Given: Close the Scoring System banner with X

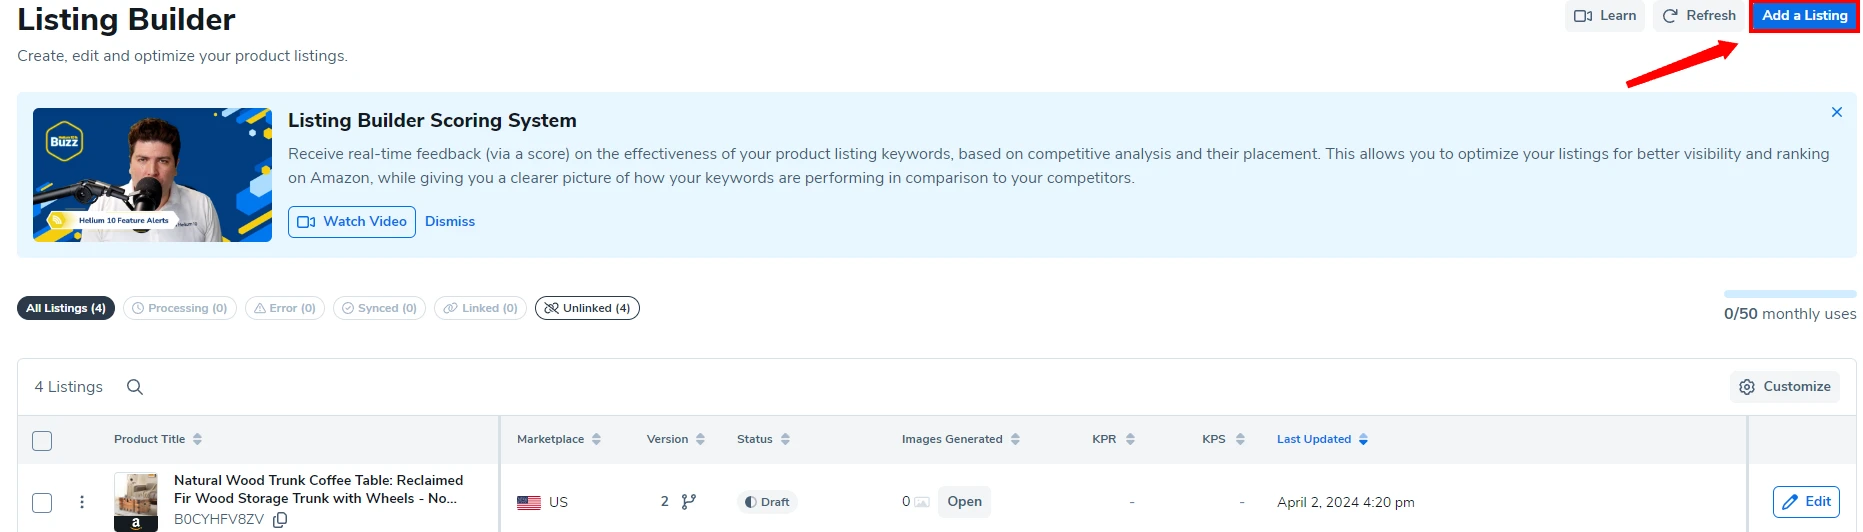Looking at the screenshot, I should coord(1836,112).
